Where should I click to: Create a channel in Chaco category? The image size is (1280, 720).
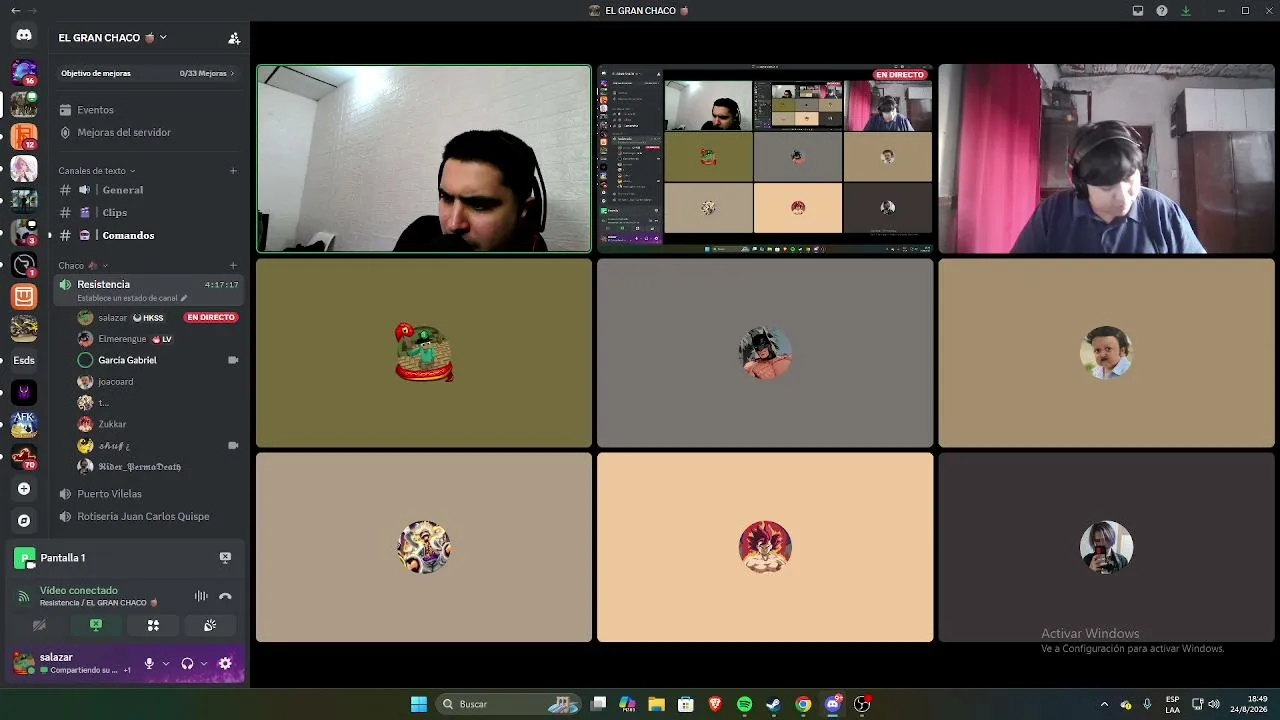[233, 265]
